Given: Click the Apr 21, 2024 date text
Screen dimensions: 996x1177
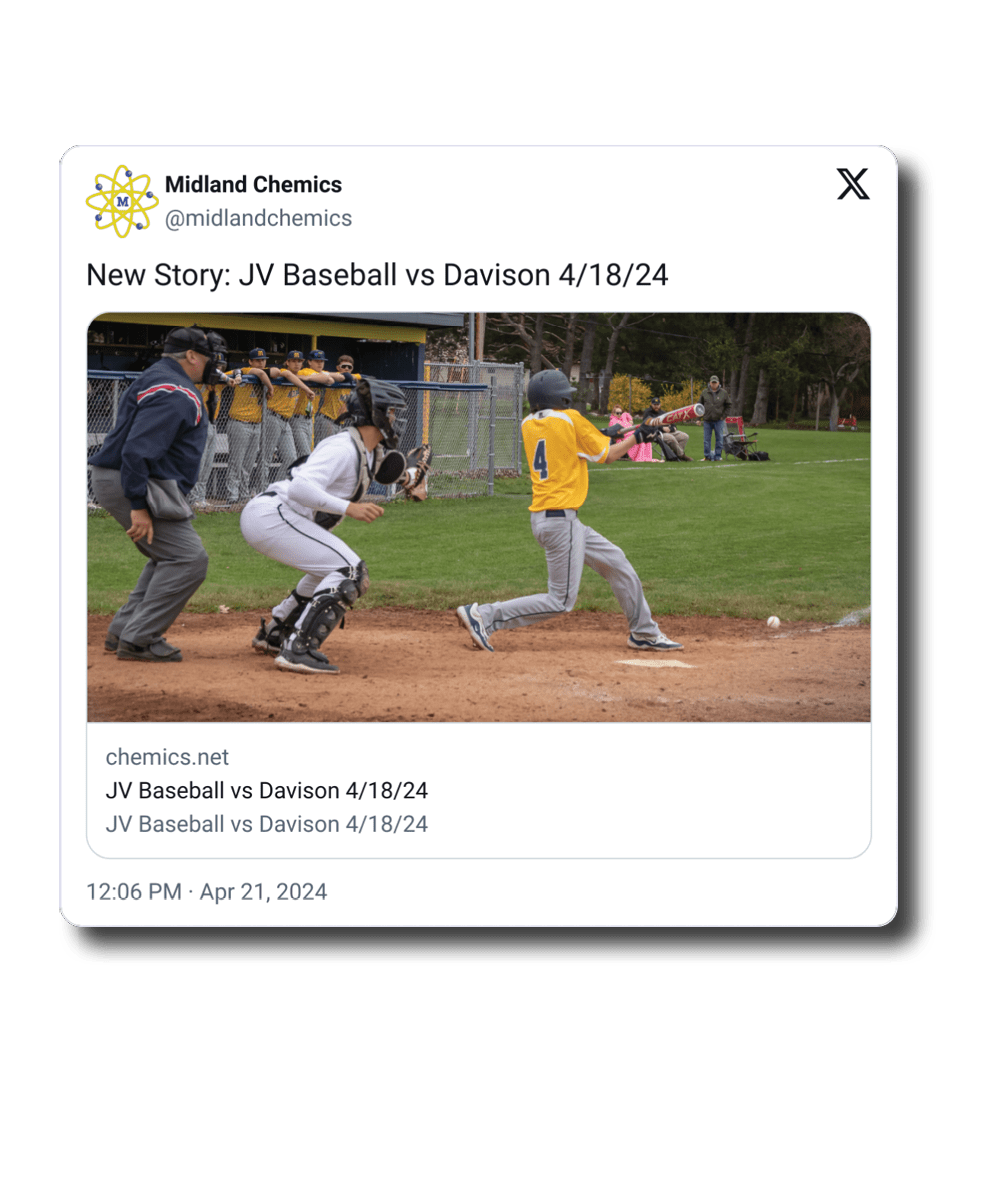Looking at the screenshot, I should pyautogui.click(x=263, y=892).
